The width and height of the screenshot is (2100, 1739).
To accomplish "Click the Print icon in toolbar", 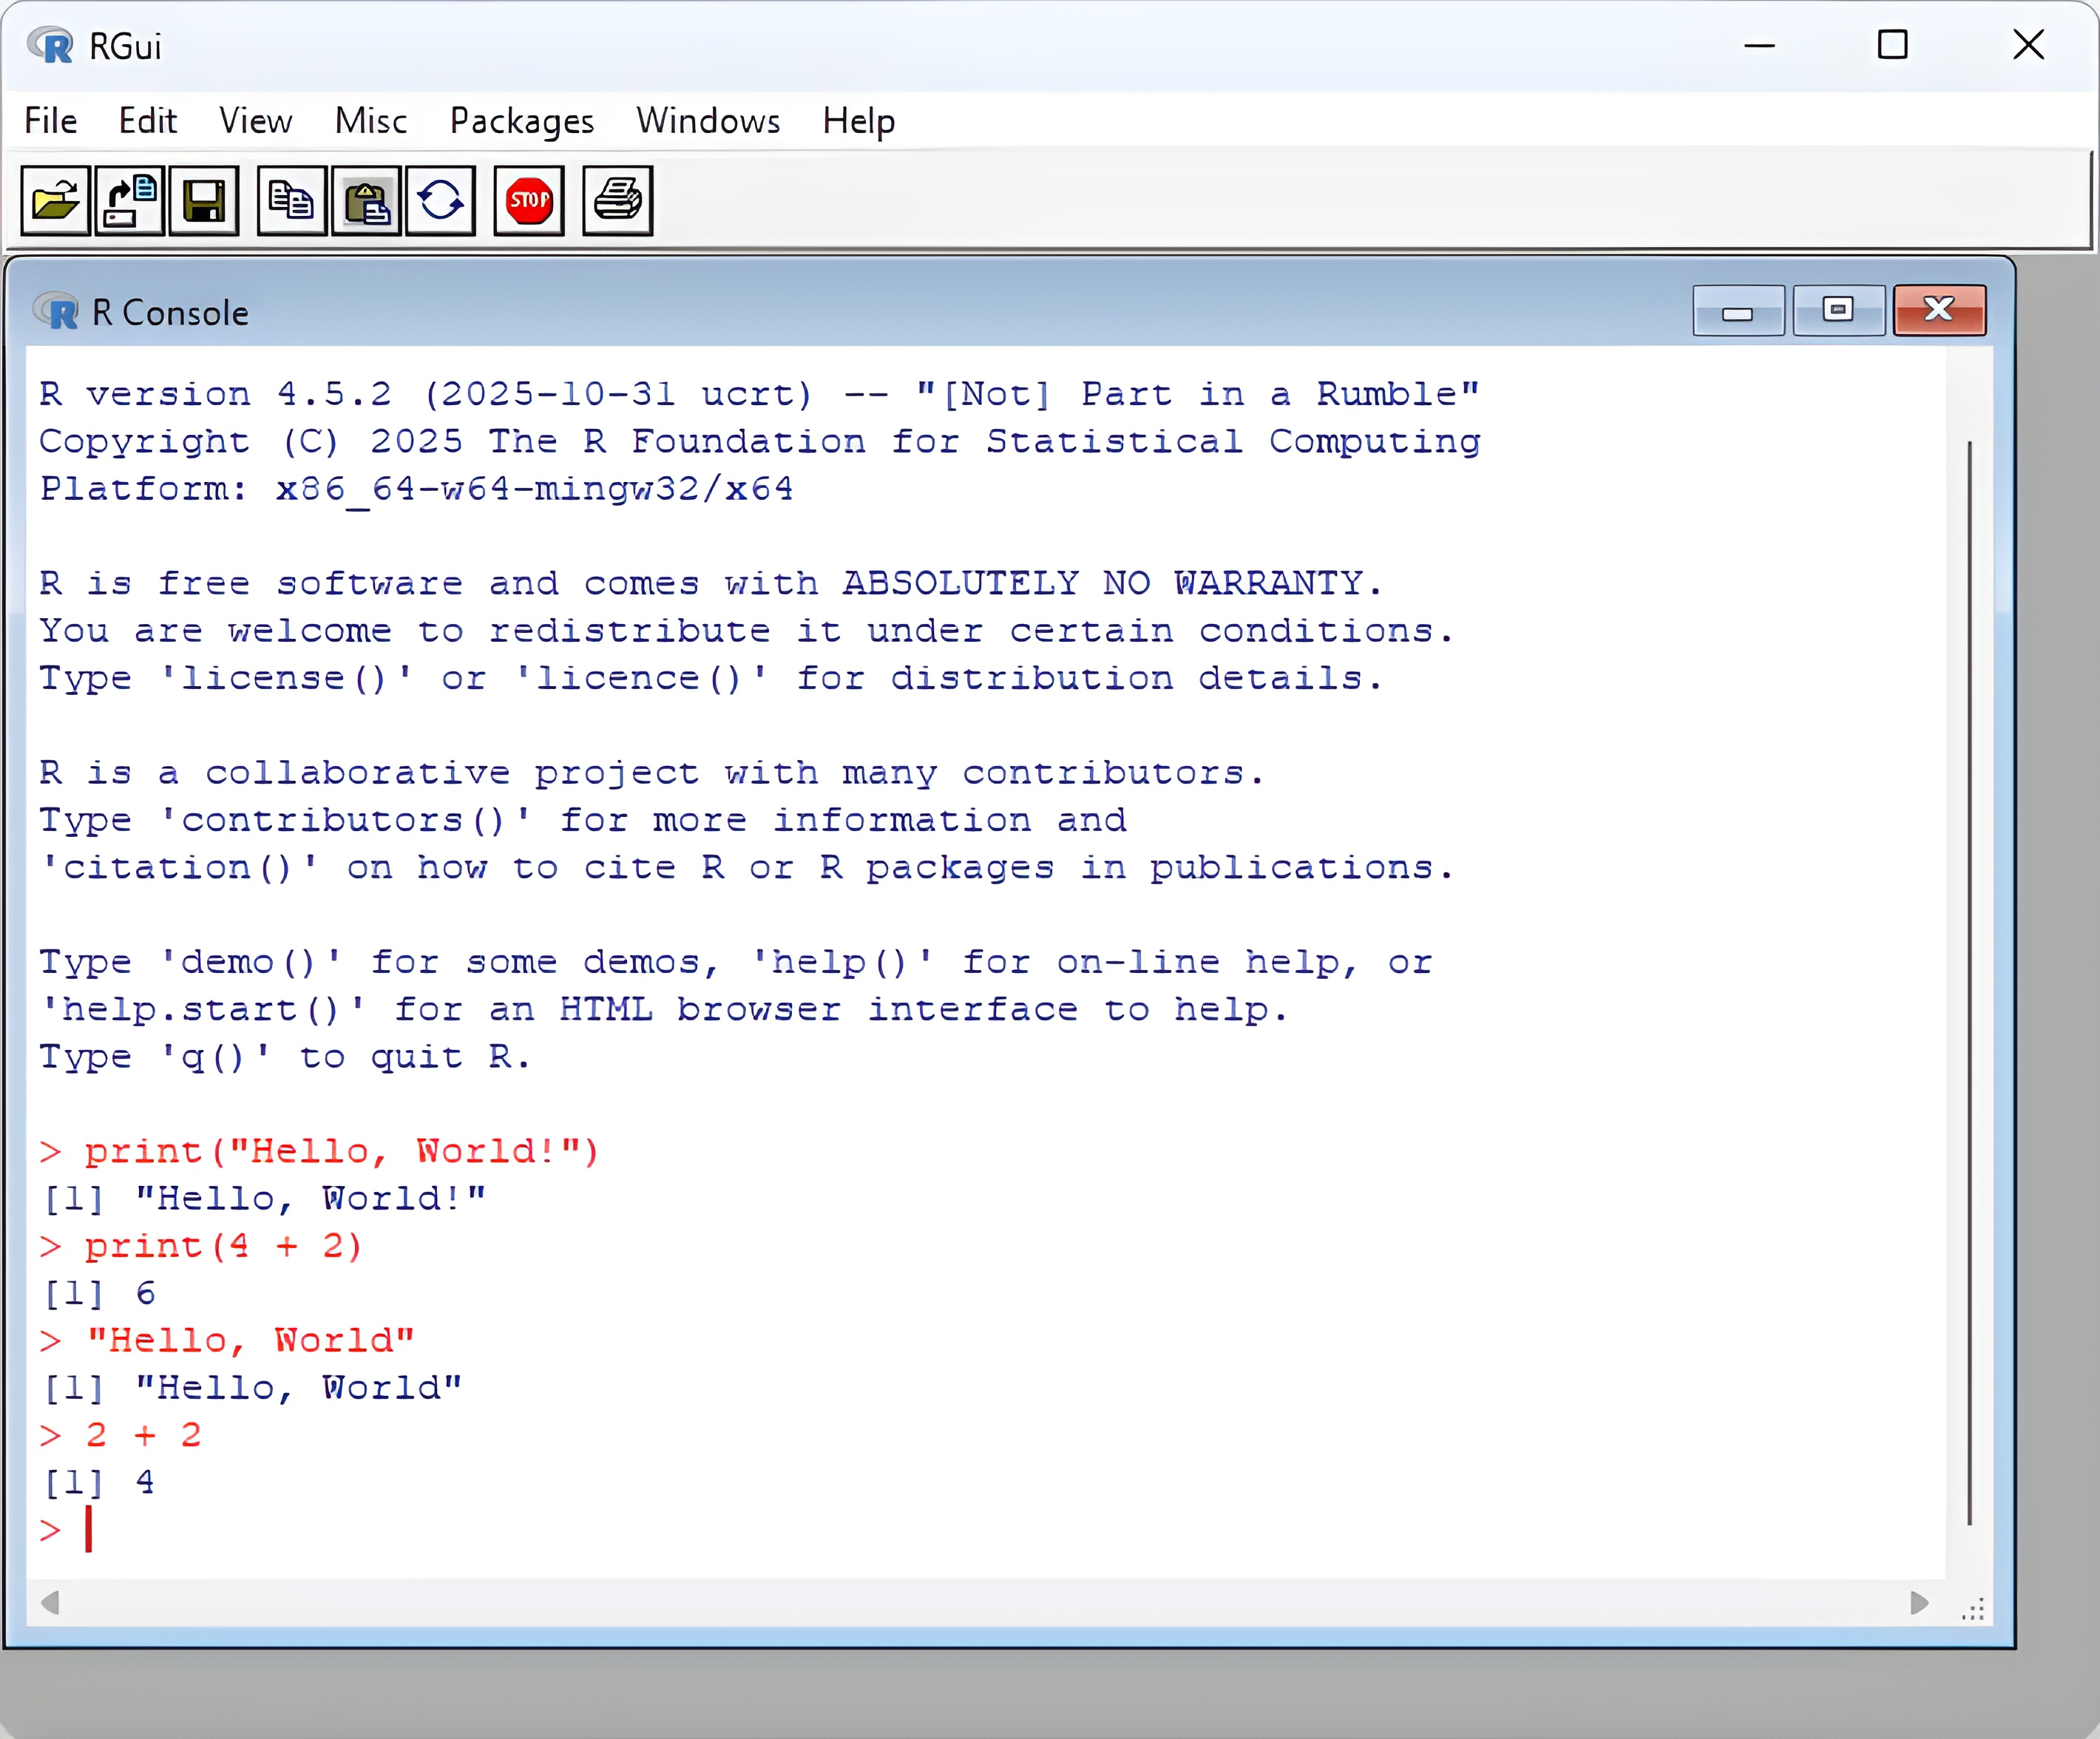I will tap(617, 201).
